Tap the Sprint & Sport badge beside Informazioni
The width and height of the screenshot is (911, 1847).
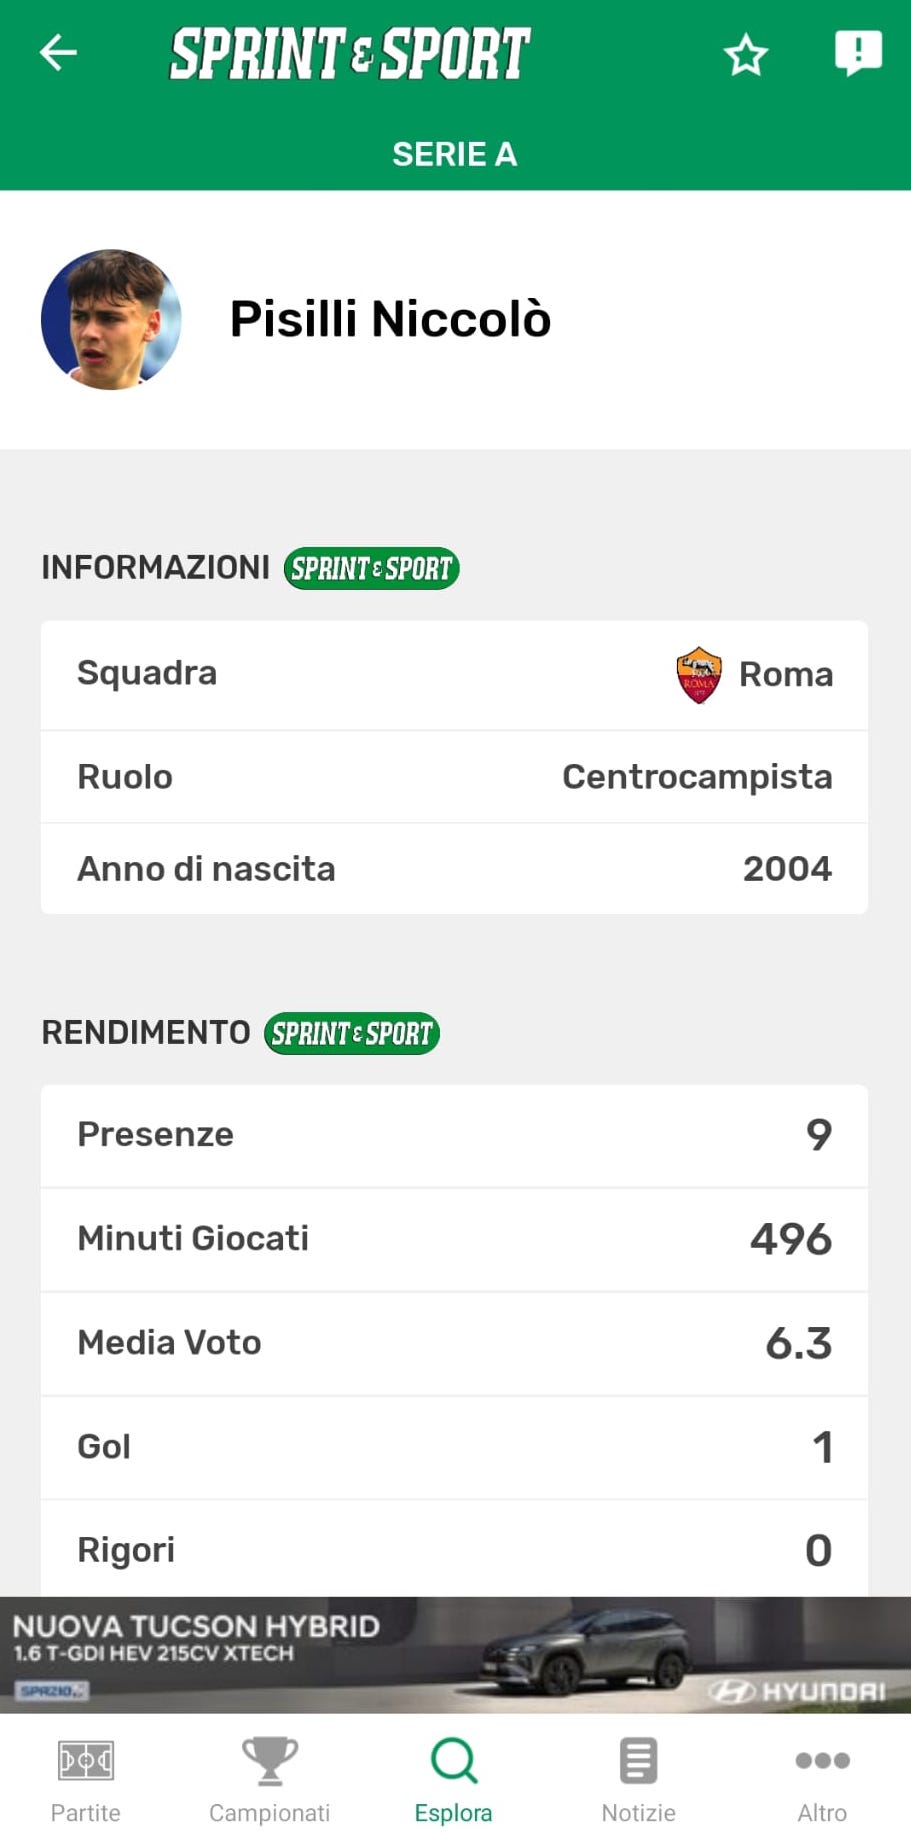[x=371, y=568]
